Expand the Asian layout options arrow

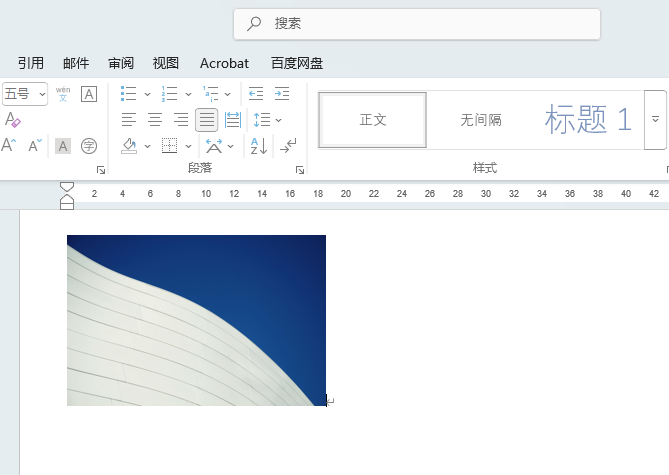click(x=231, y=146)
